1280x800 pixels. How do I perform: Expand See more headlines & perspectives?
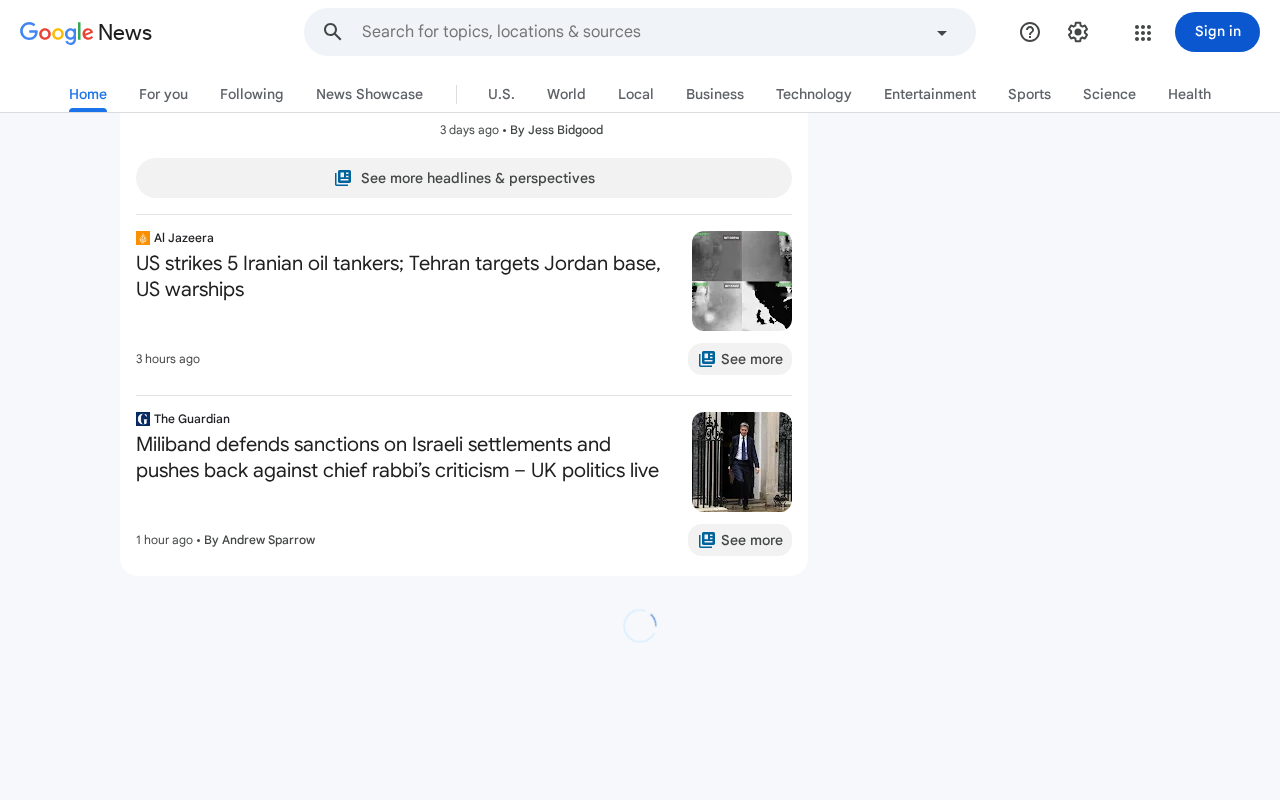pos(464,178)
